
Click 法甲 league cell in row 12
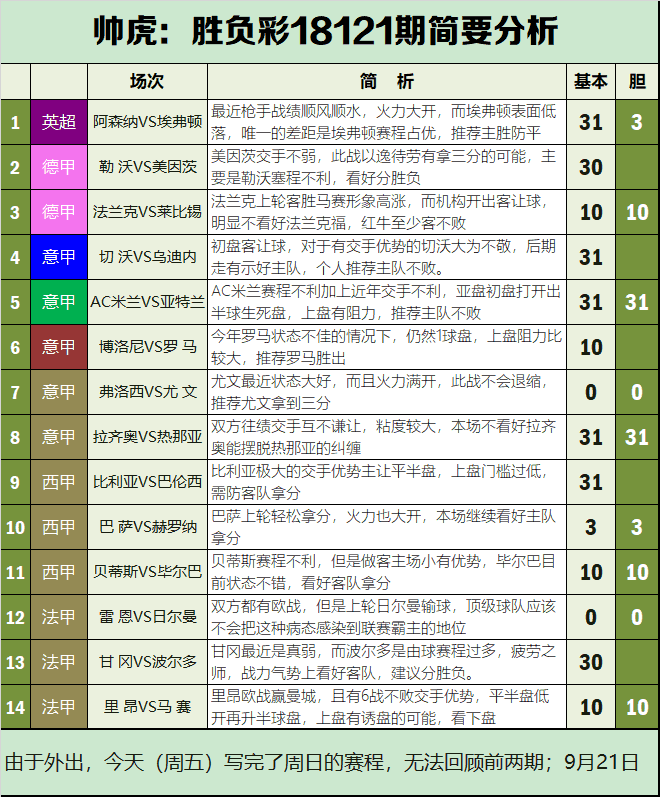pyautogui.click(x=59, y=617)
